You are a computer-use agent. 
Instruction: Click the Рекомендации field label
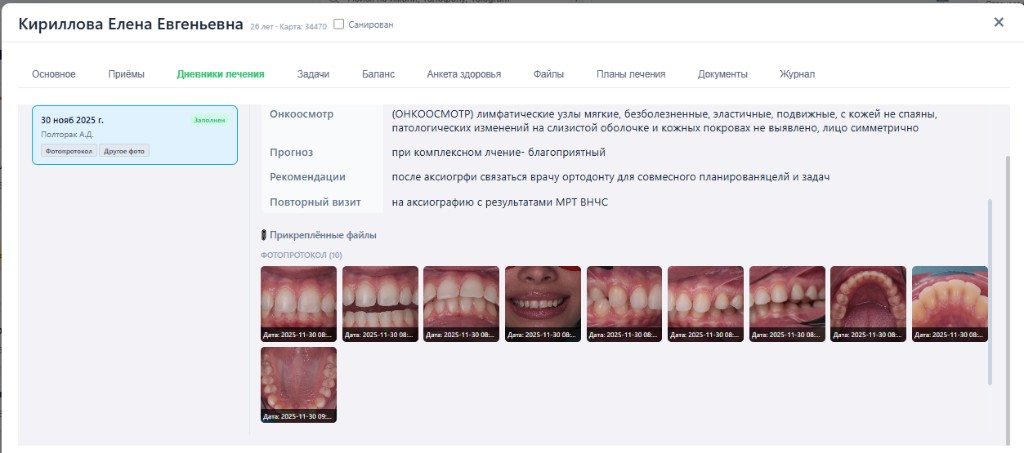pos(308,177)
